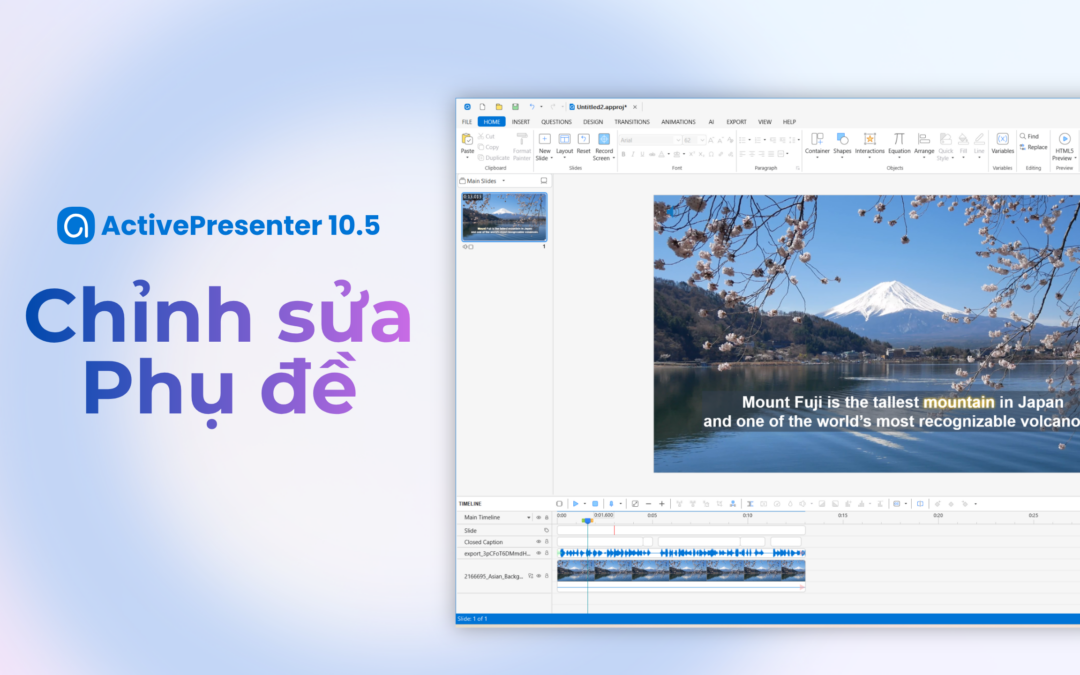Image resolution: width=1080 pixels, height=675 pixels.
Task: Click the Layout button
Action: click(x=564, y=143)
